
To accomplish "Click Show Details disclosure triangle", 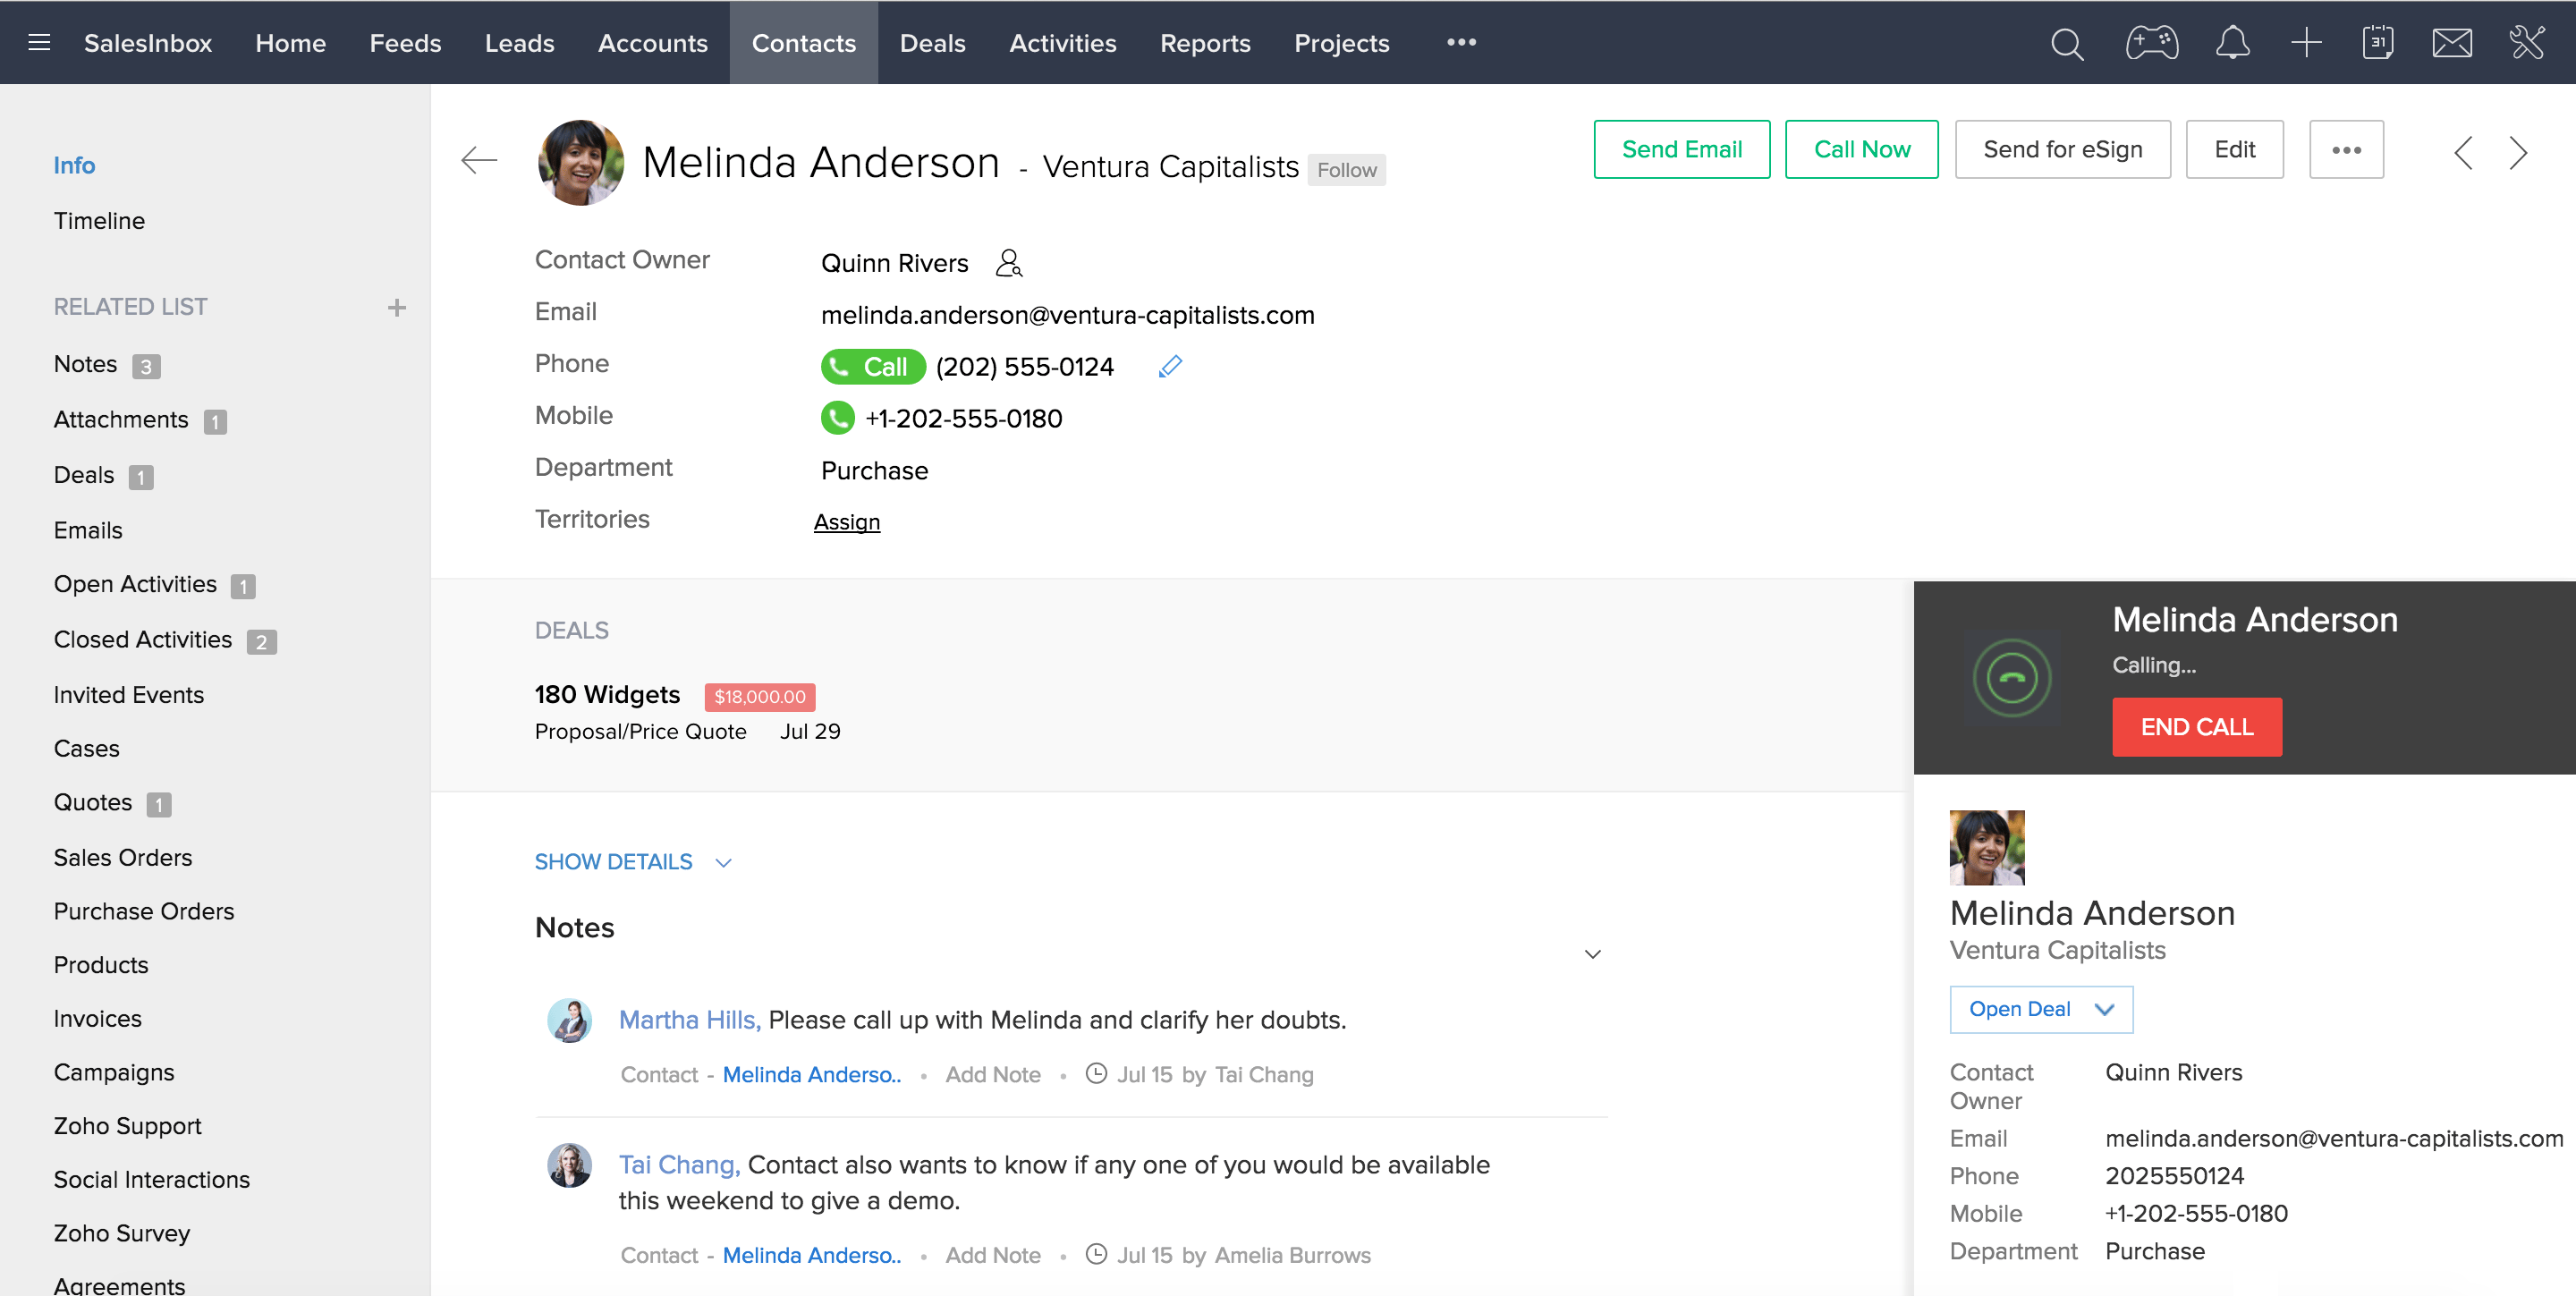I will pyautogui.click(x=722, y=861).
